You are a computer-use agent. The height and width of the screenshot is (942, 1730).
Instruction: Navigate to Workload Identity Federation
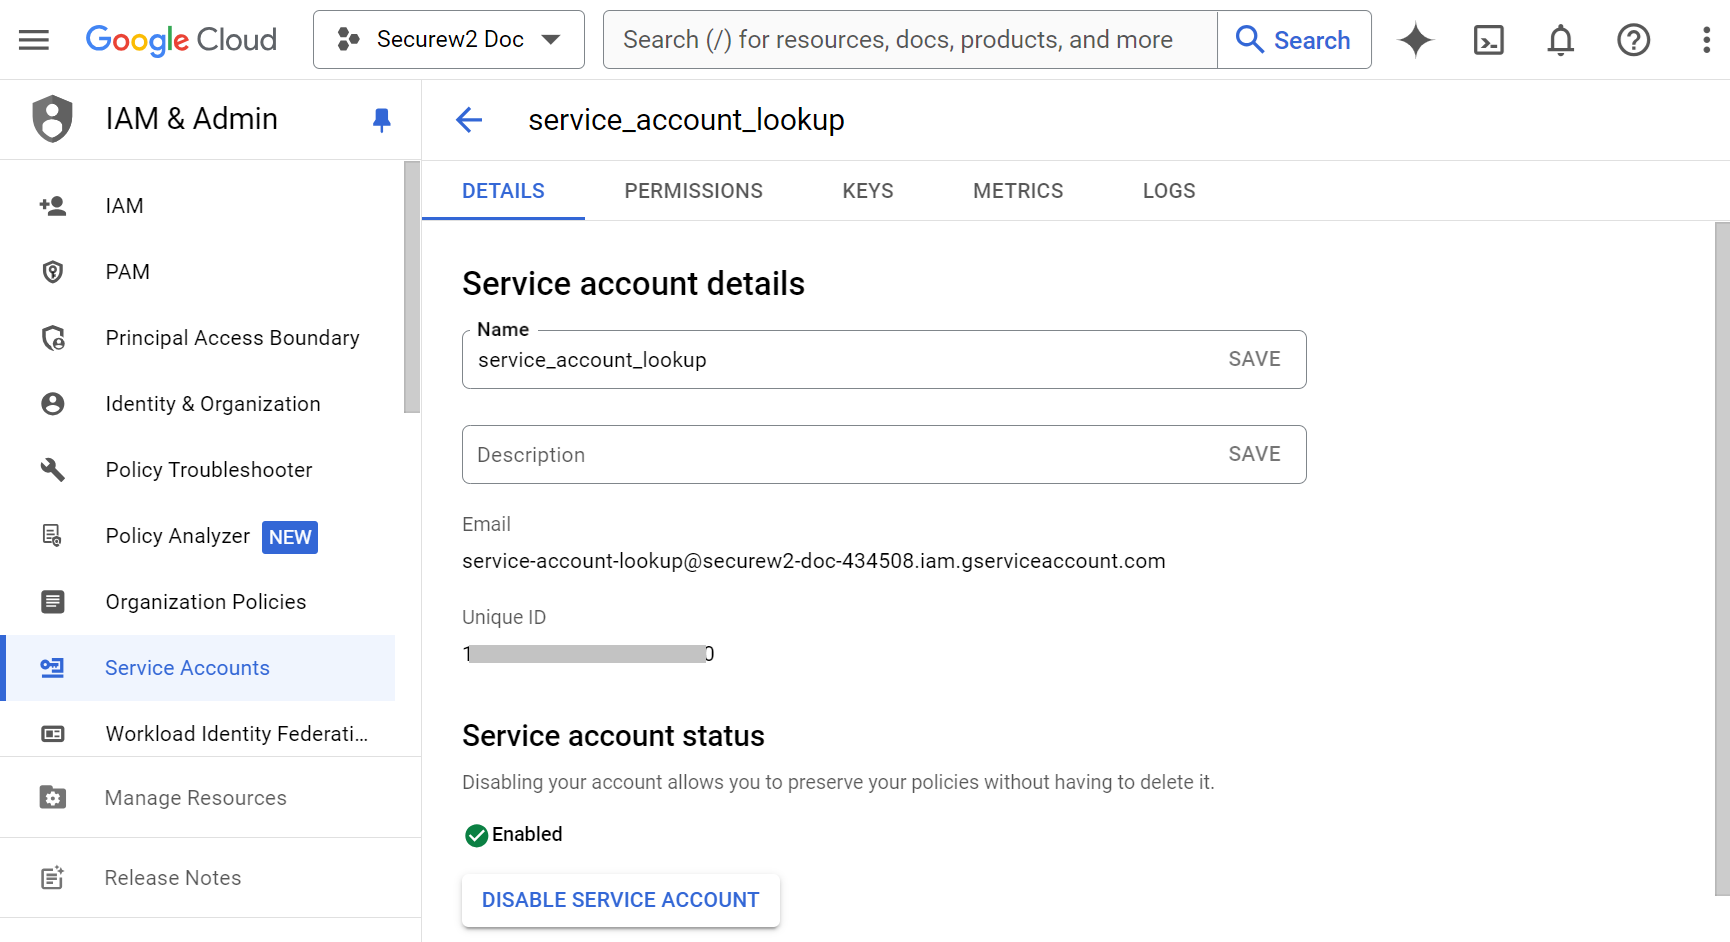[236, 734]
